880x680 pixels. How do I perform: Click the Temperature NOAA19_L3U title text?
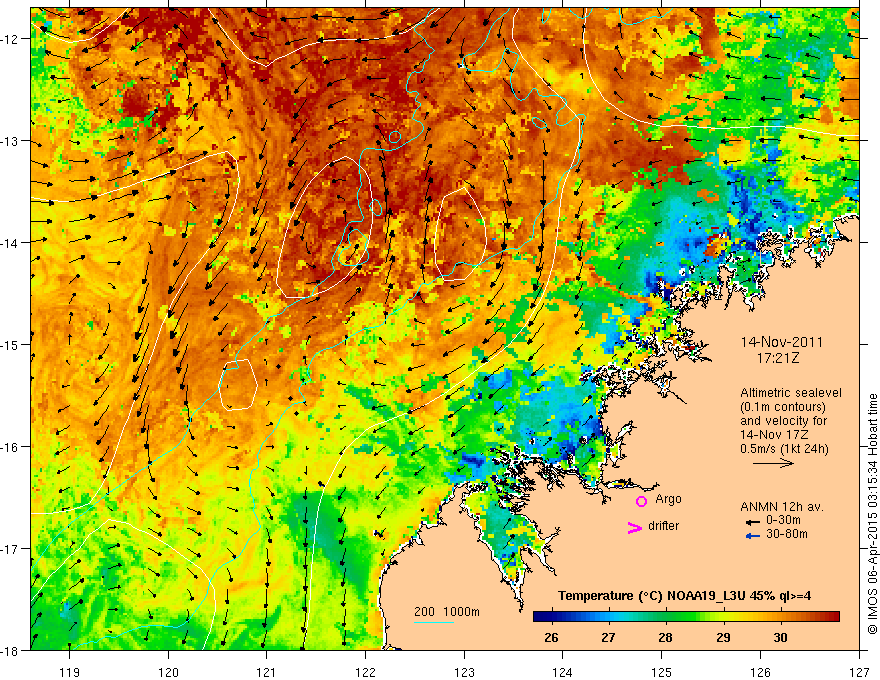point(684,596)
